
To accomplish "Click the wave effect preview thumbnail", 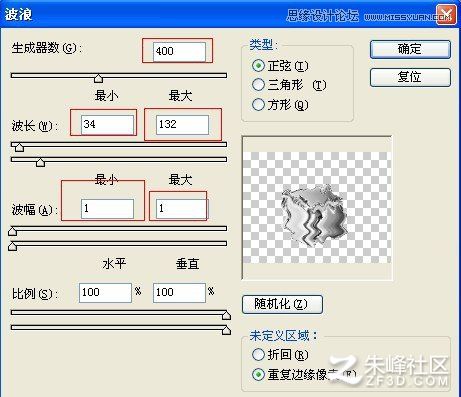I will tap(317, 208).
